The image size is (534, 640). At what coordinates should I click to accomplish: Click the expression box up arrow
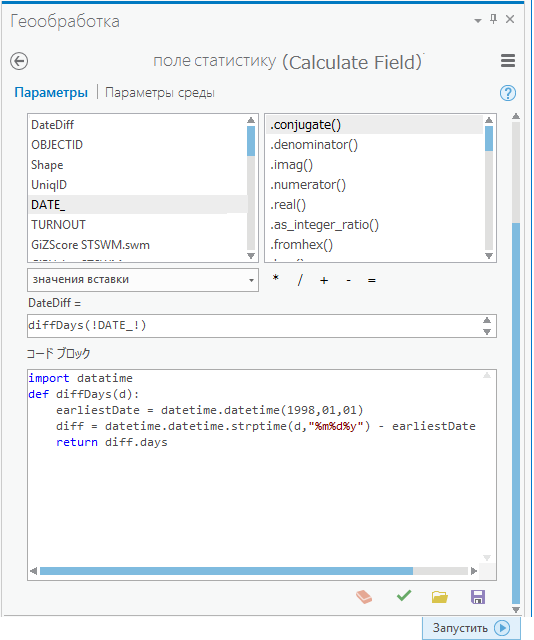pos(487,320)
